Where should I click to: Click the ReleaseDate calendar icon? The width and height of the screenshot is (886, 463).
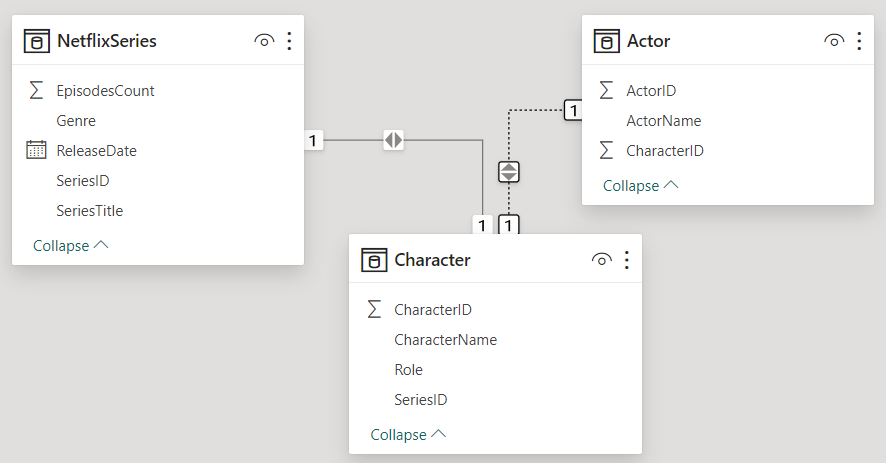[36, 151]
